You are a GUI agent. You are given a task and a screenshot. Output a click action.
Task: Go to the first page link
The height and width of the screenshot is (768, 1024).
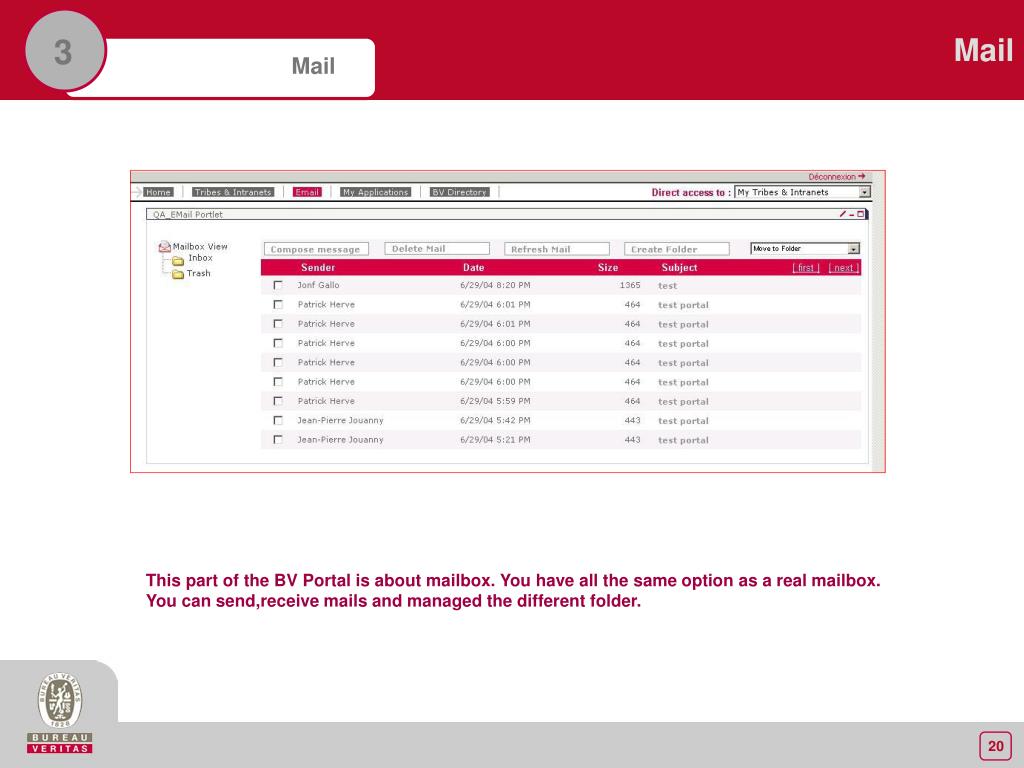click(806, 268)
